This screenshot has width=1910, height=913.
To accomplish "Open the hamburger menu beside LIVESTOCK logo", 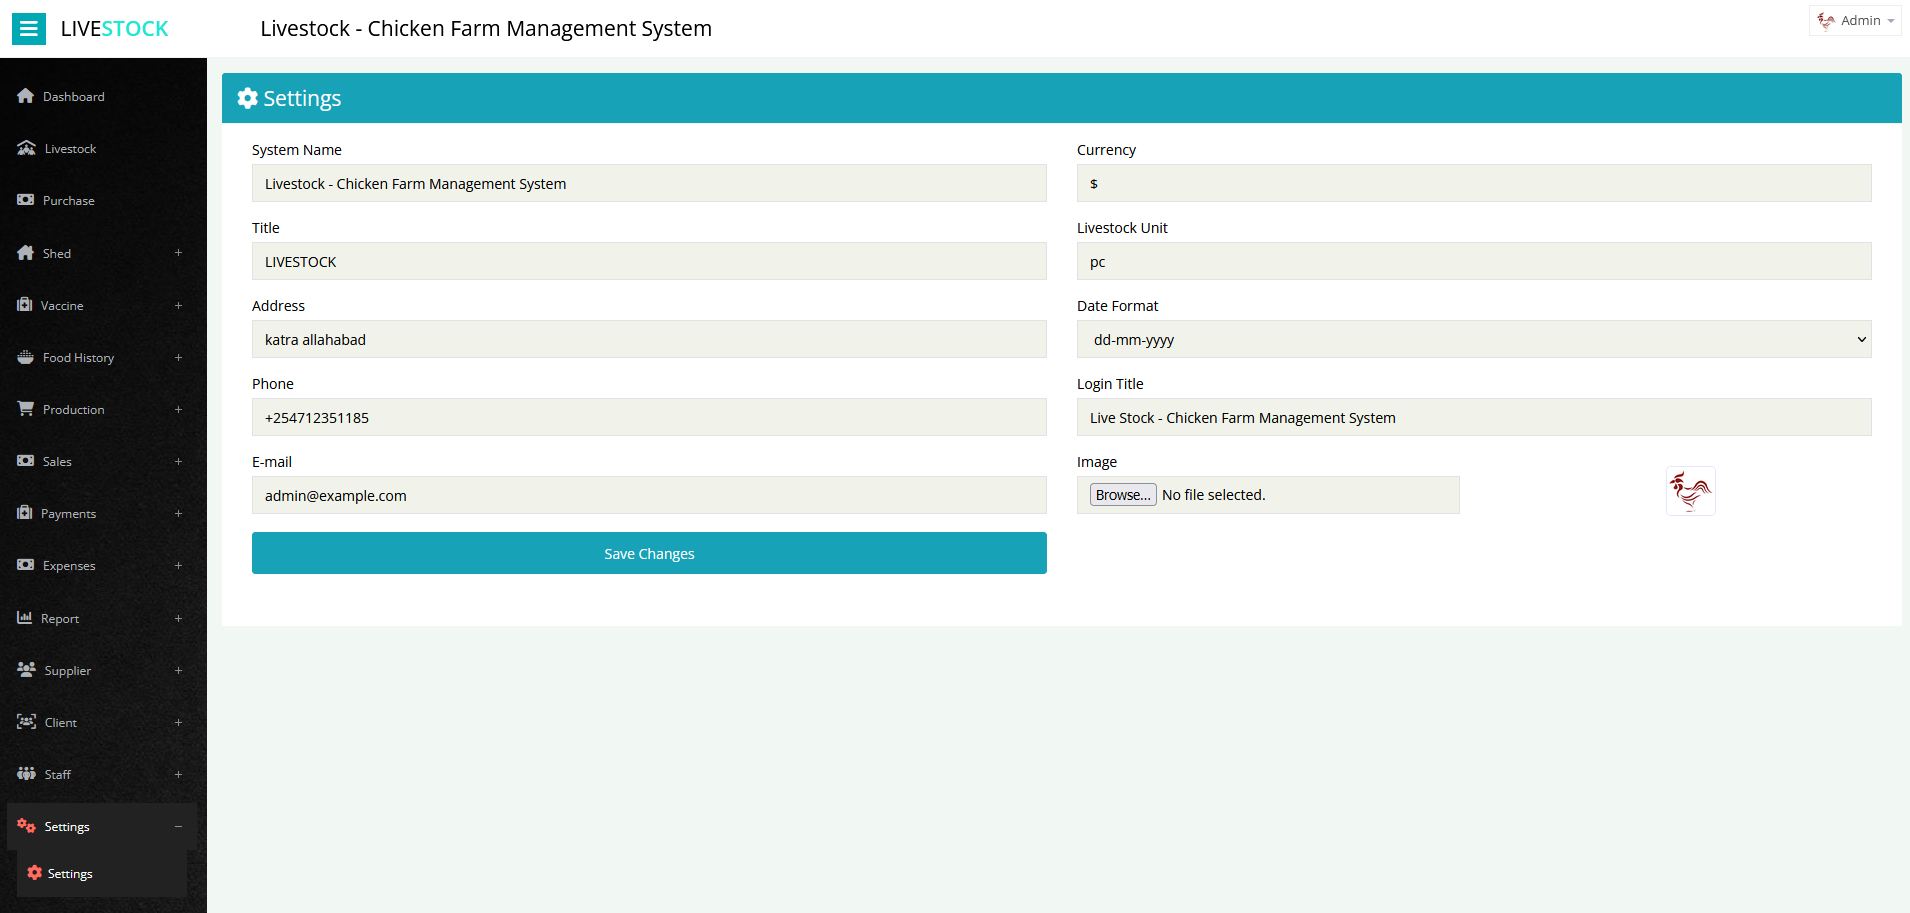I will click(x=29, y=28).
